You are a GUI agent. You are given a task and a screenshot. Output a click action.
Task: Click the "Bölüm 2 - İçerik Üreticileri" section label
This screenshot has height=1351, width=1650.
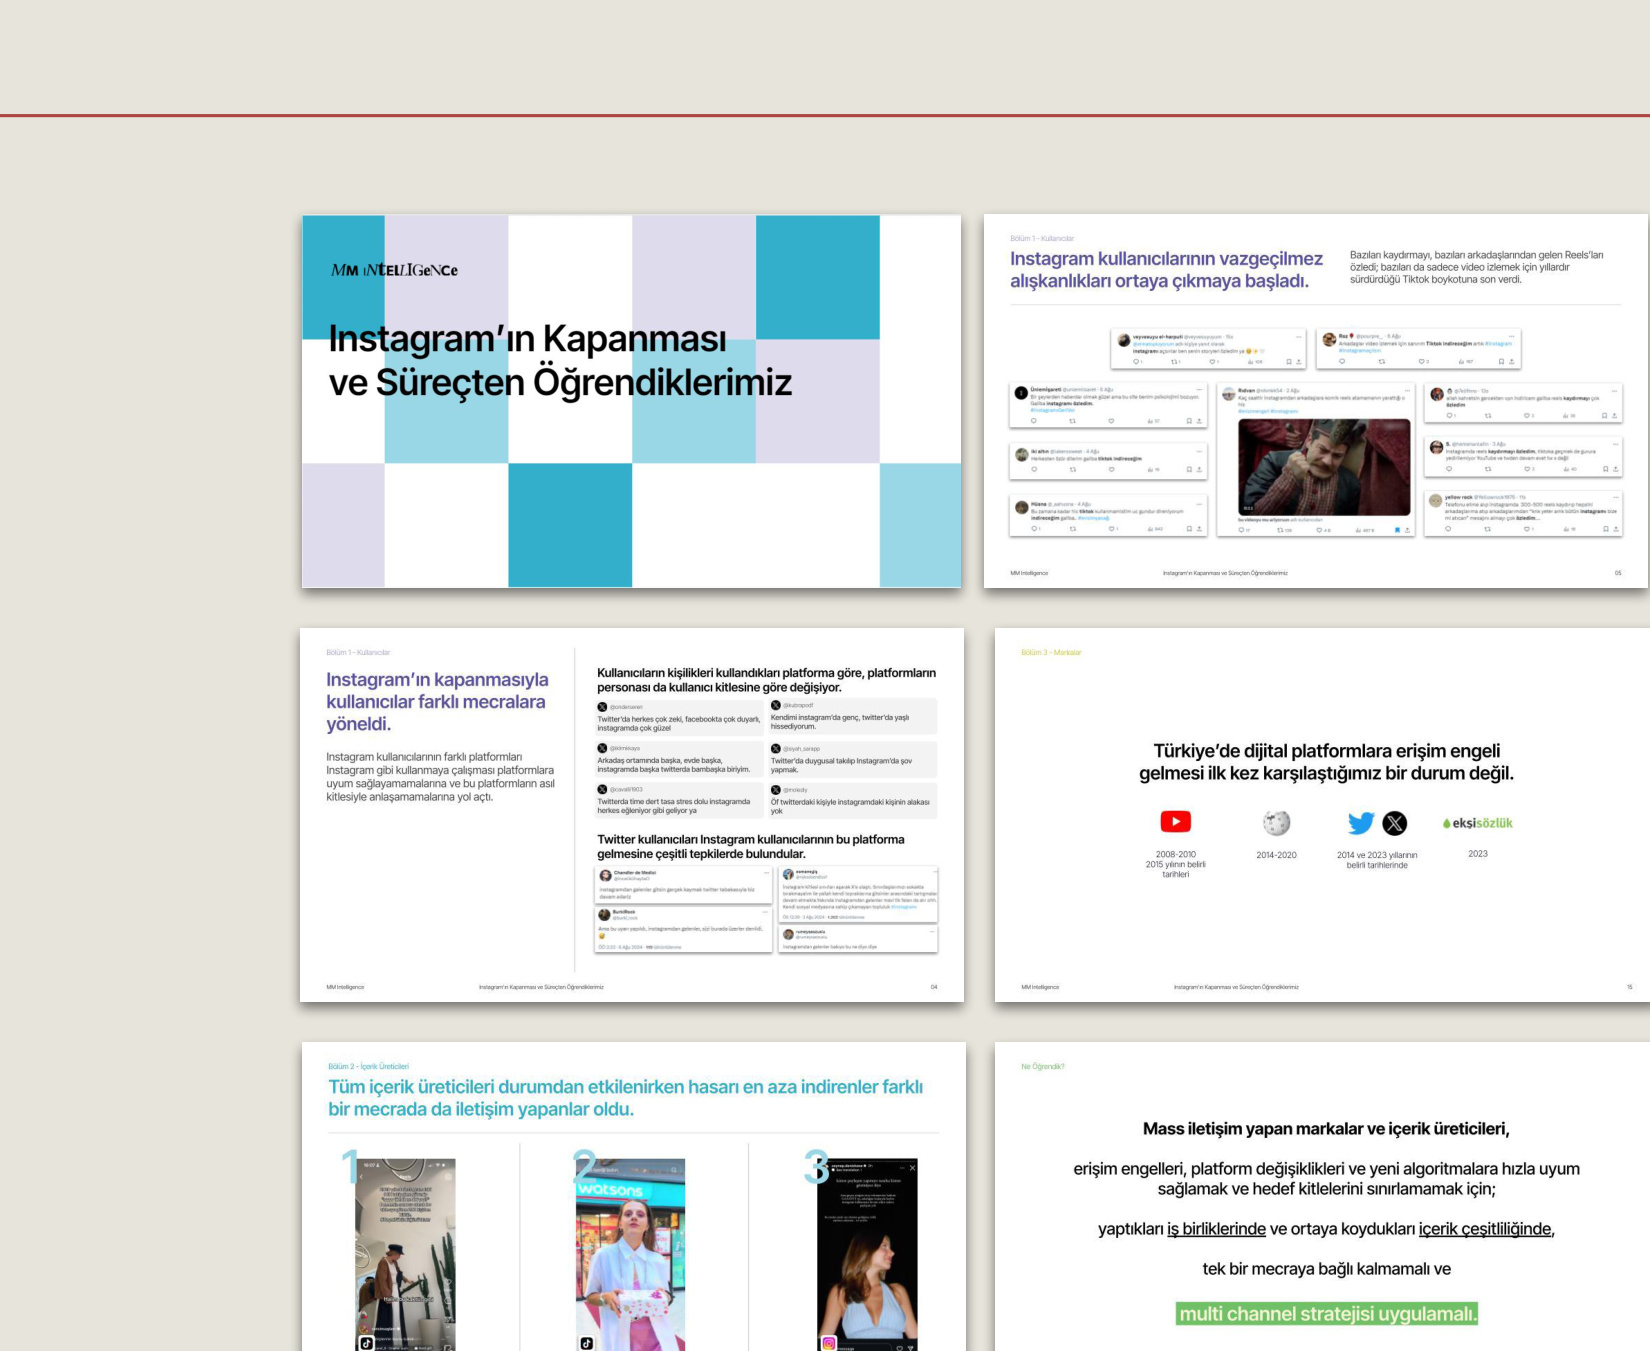[x=368, y=1066]
